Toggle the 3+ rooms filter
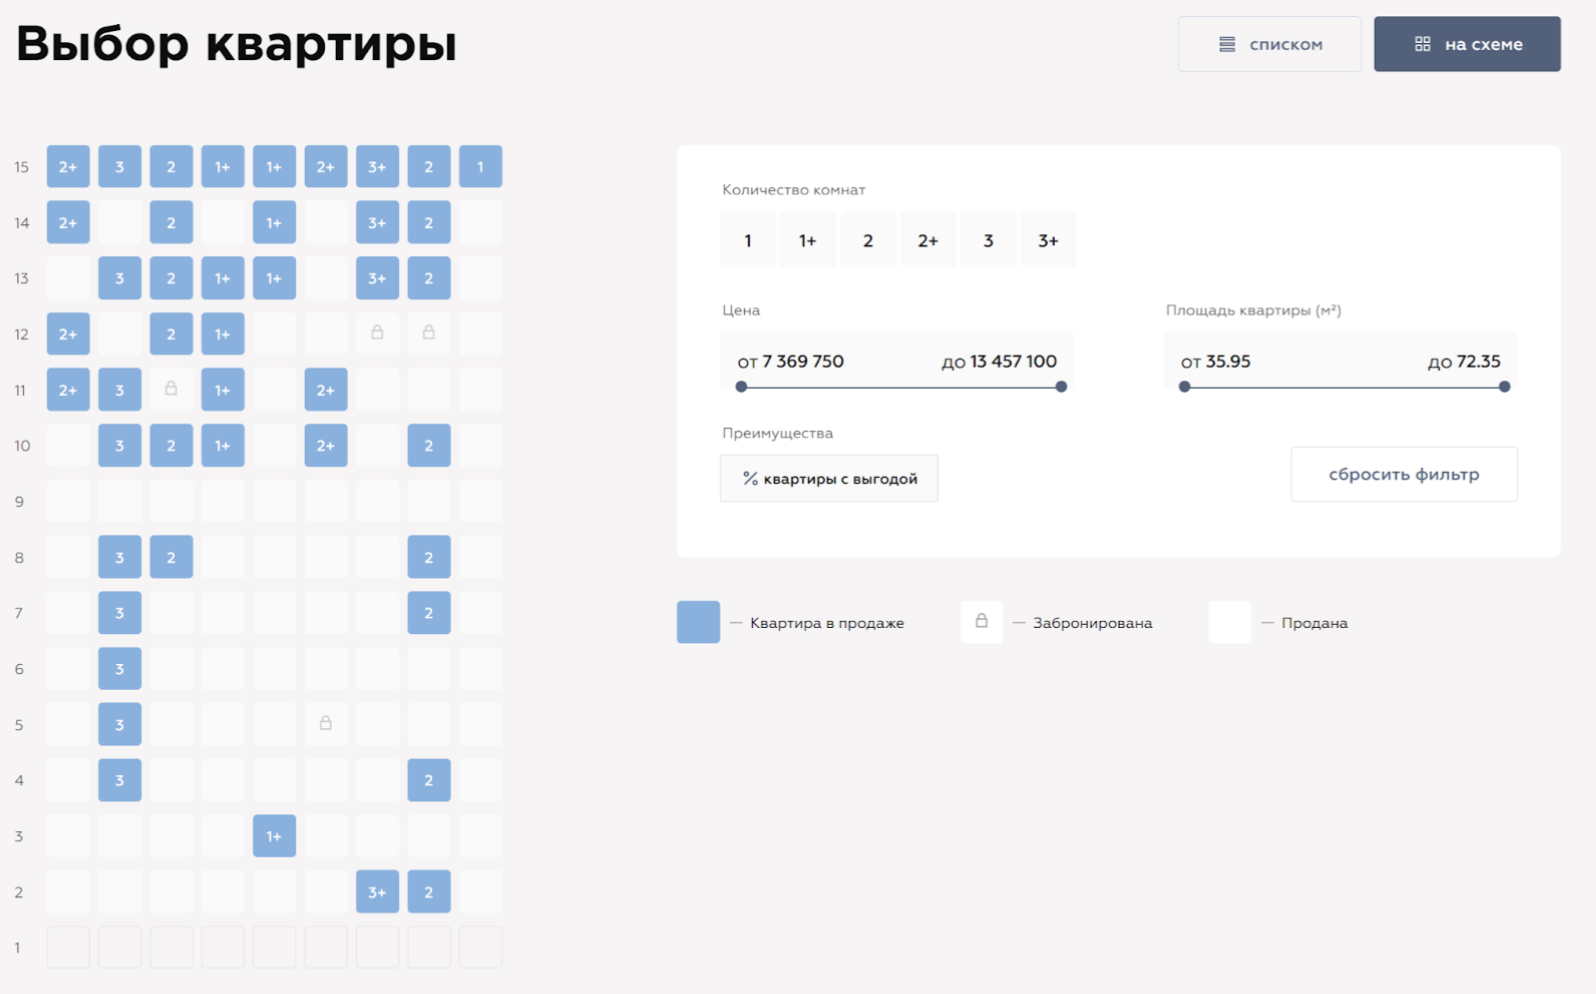1596x994 pixels. pyautogui.click(x=1048, y=240)
